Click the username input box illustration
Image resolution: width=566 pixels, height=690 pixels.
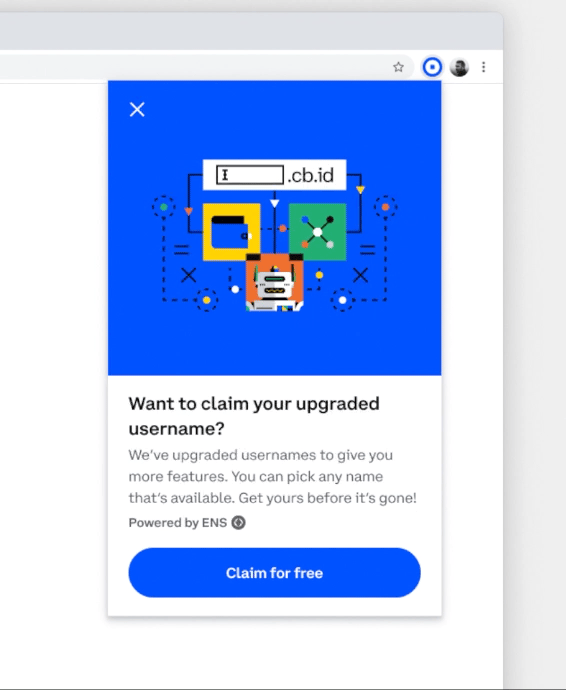coord(250,175)
